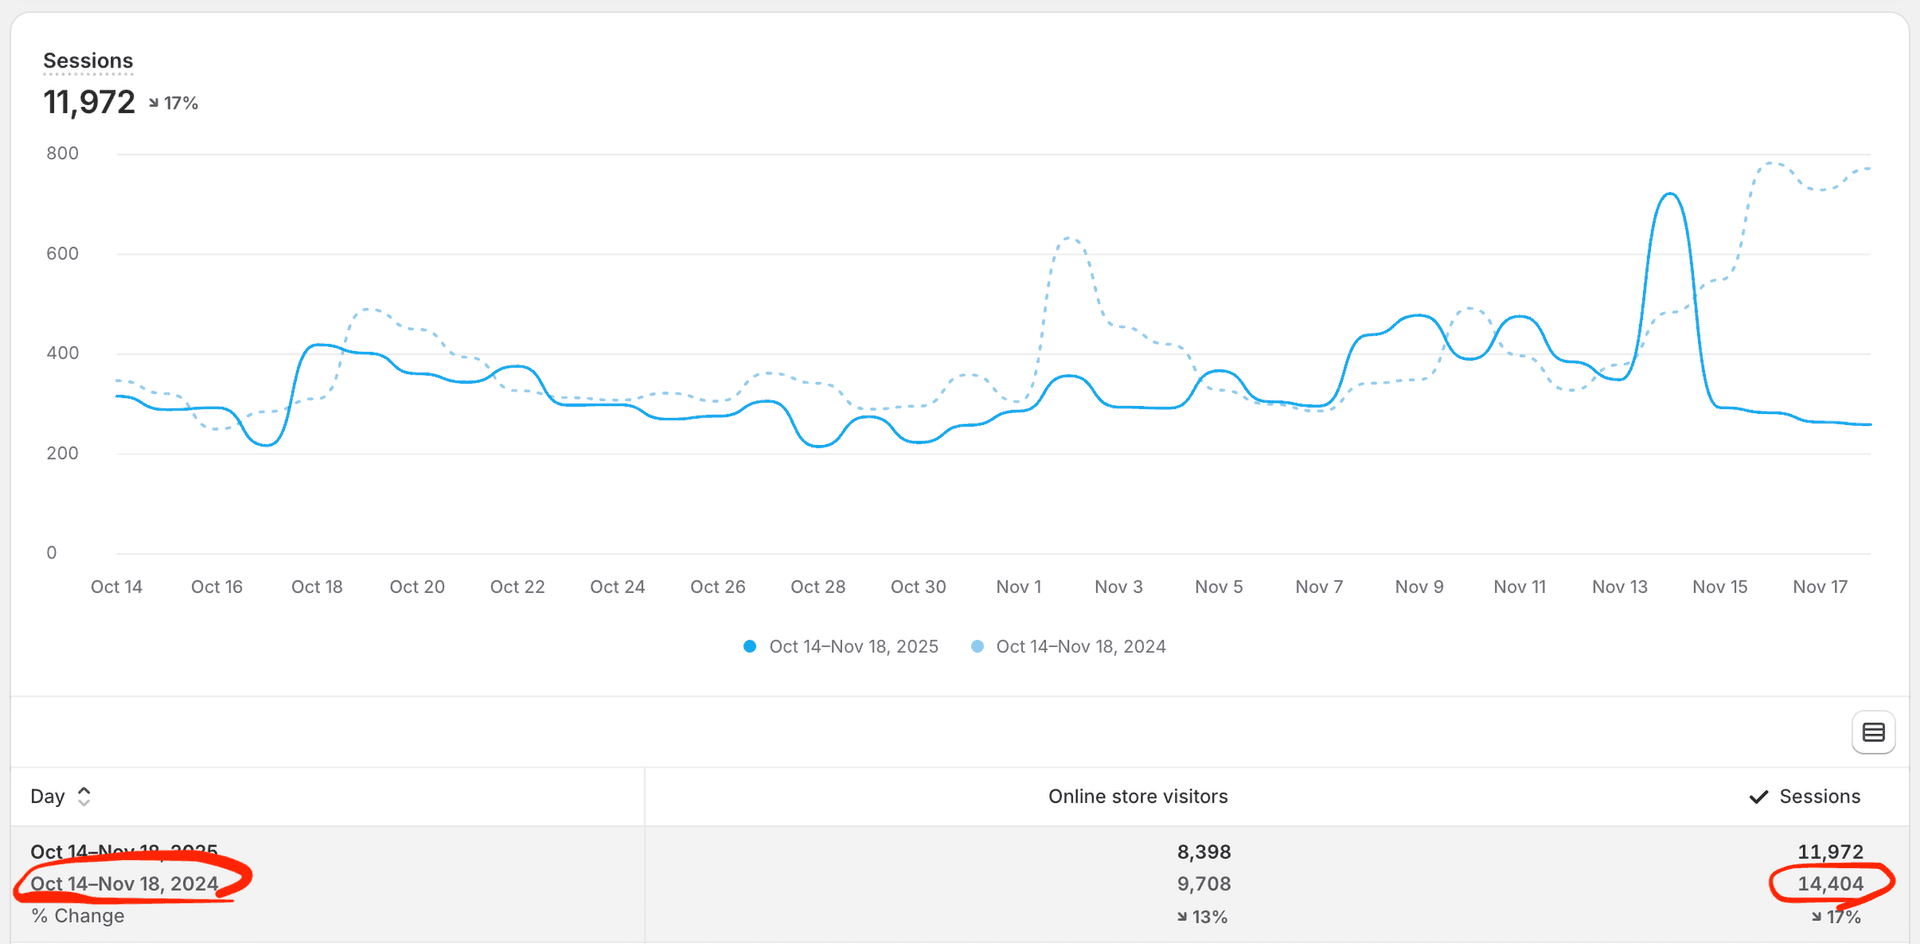Viewport: 1920px width, 944px height.
Task: Click the sort chevrons next to Day
Action: click(85, 796)
